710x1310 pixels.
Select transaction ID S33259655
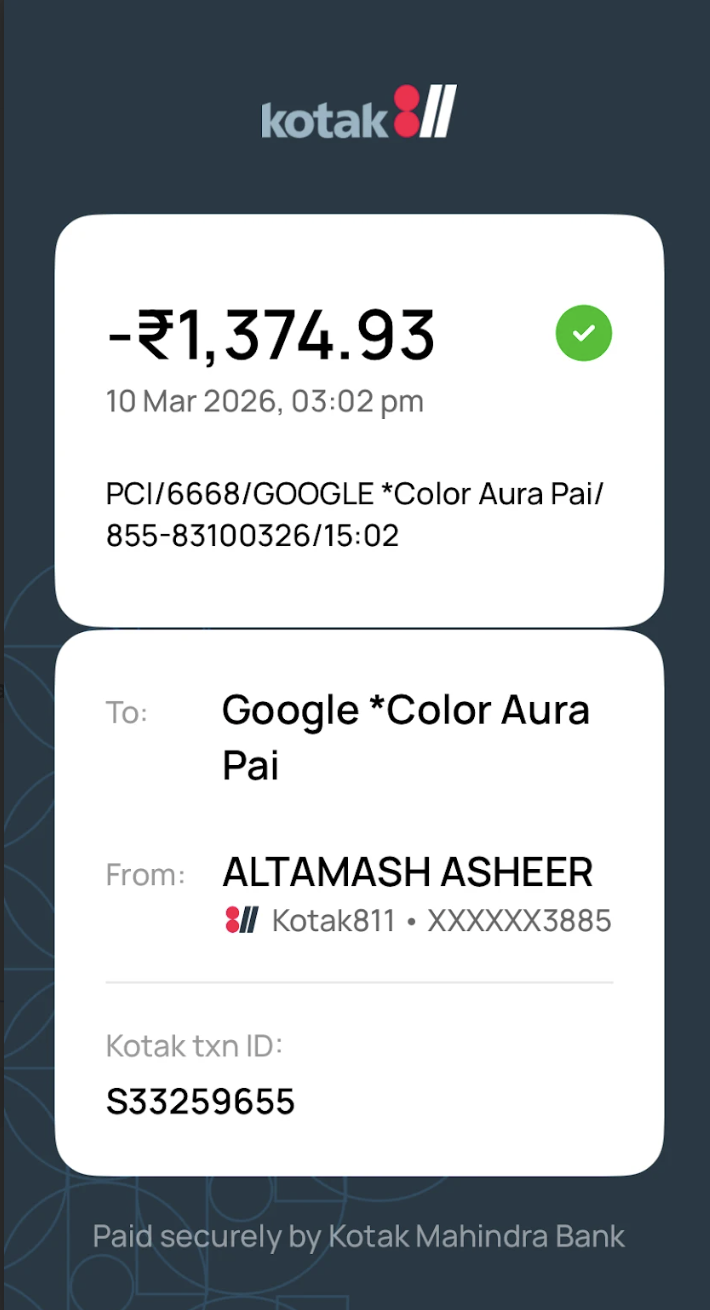200,1102
